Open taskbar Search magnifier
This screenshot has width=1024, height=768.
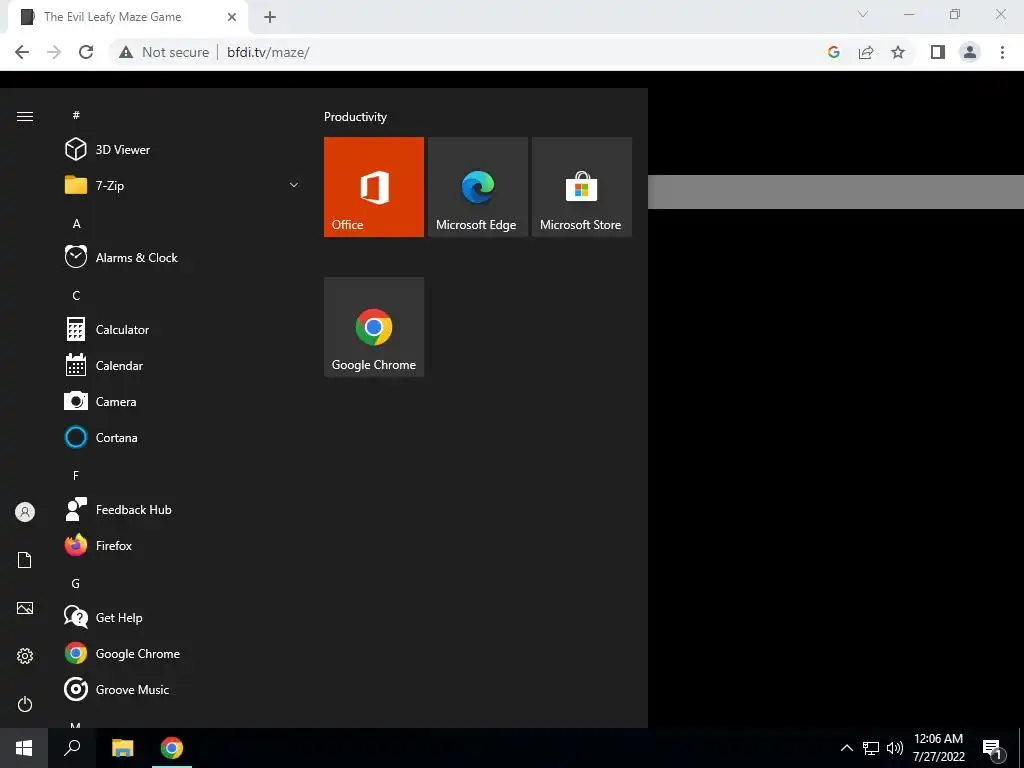coord(72,748)
